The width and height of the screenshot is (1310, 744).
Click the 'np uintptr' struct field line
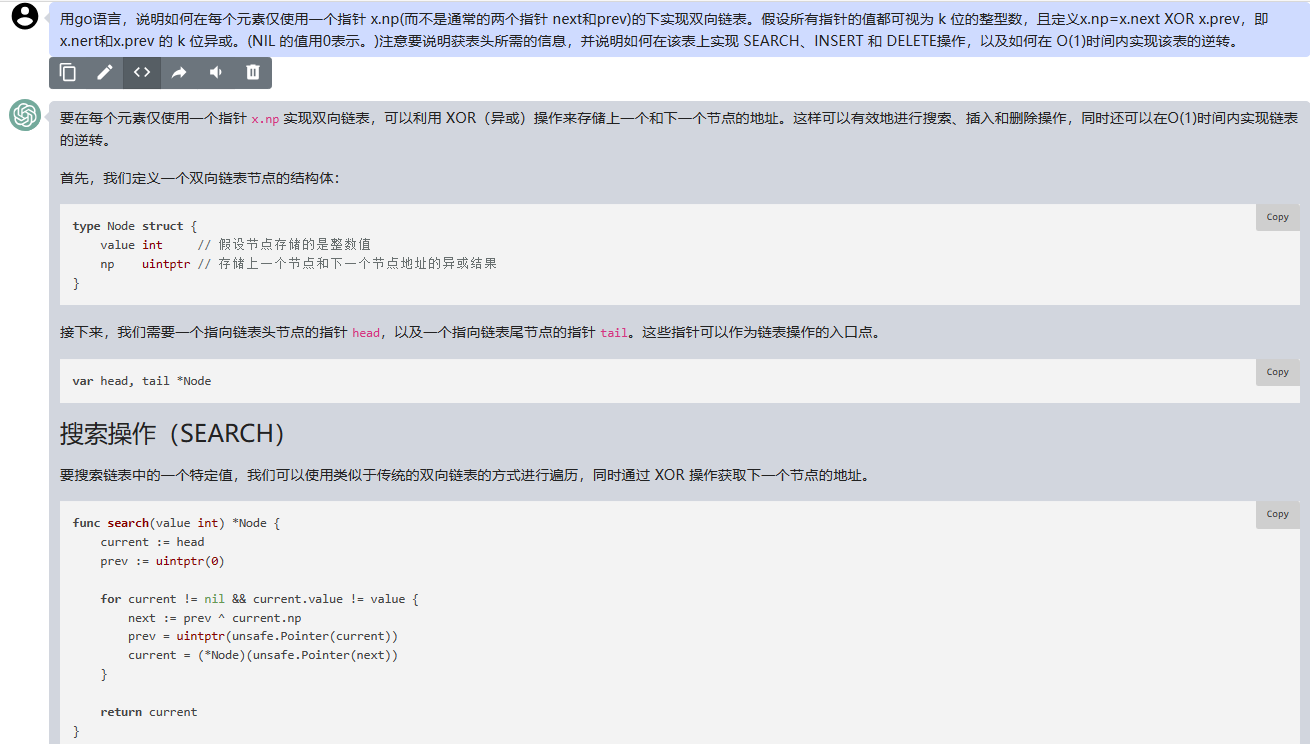pos(298,264)
